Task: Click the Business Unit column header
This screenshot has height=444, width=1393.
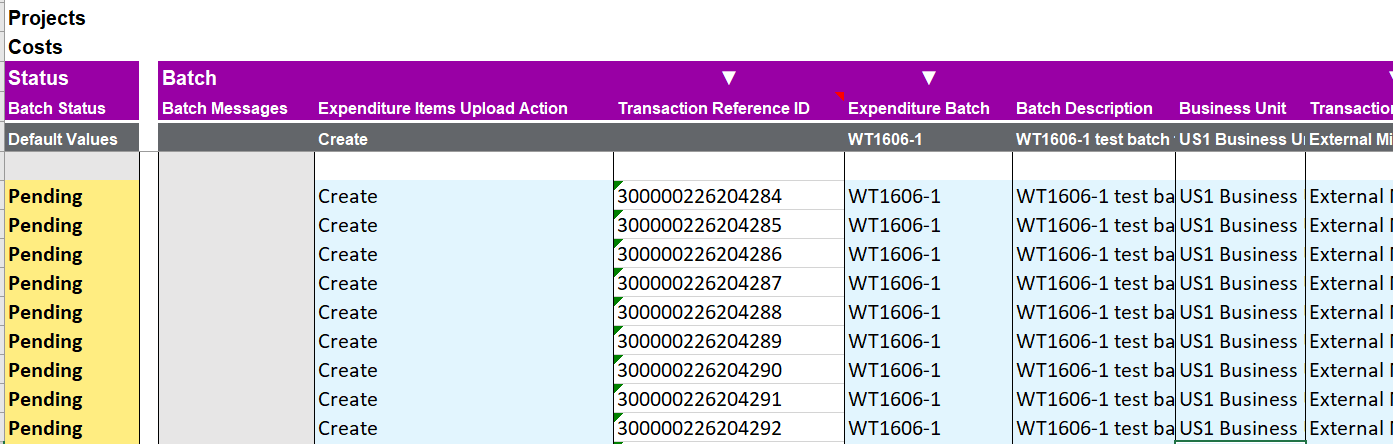Action: coord(1233,108)
